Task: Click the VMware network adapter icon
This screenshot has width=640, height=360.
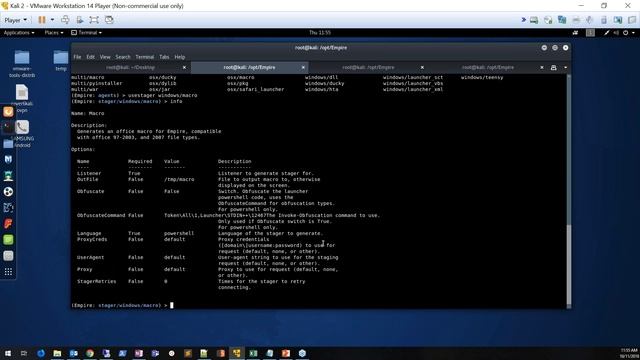Action: [562, 20]
